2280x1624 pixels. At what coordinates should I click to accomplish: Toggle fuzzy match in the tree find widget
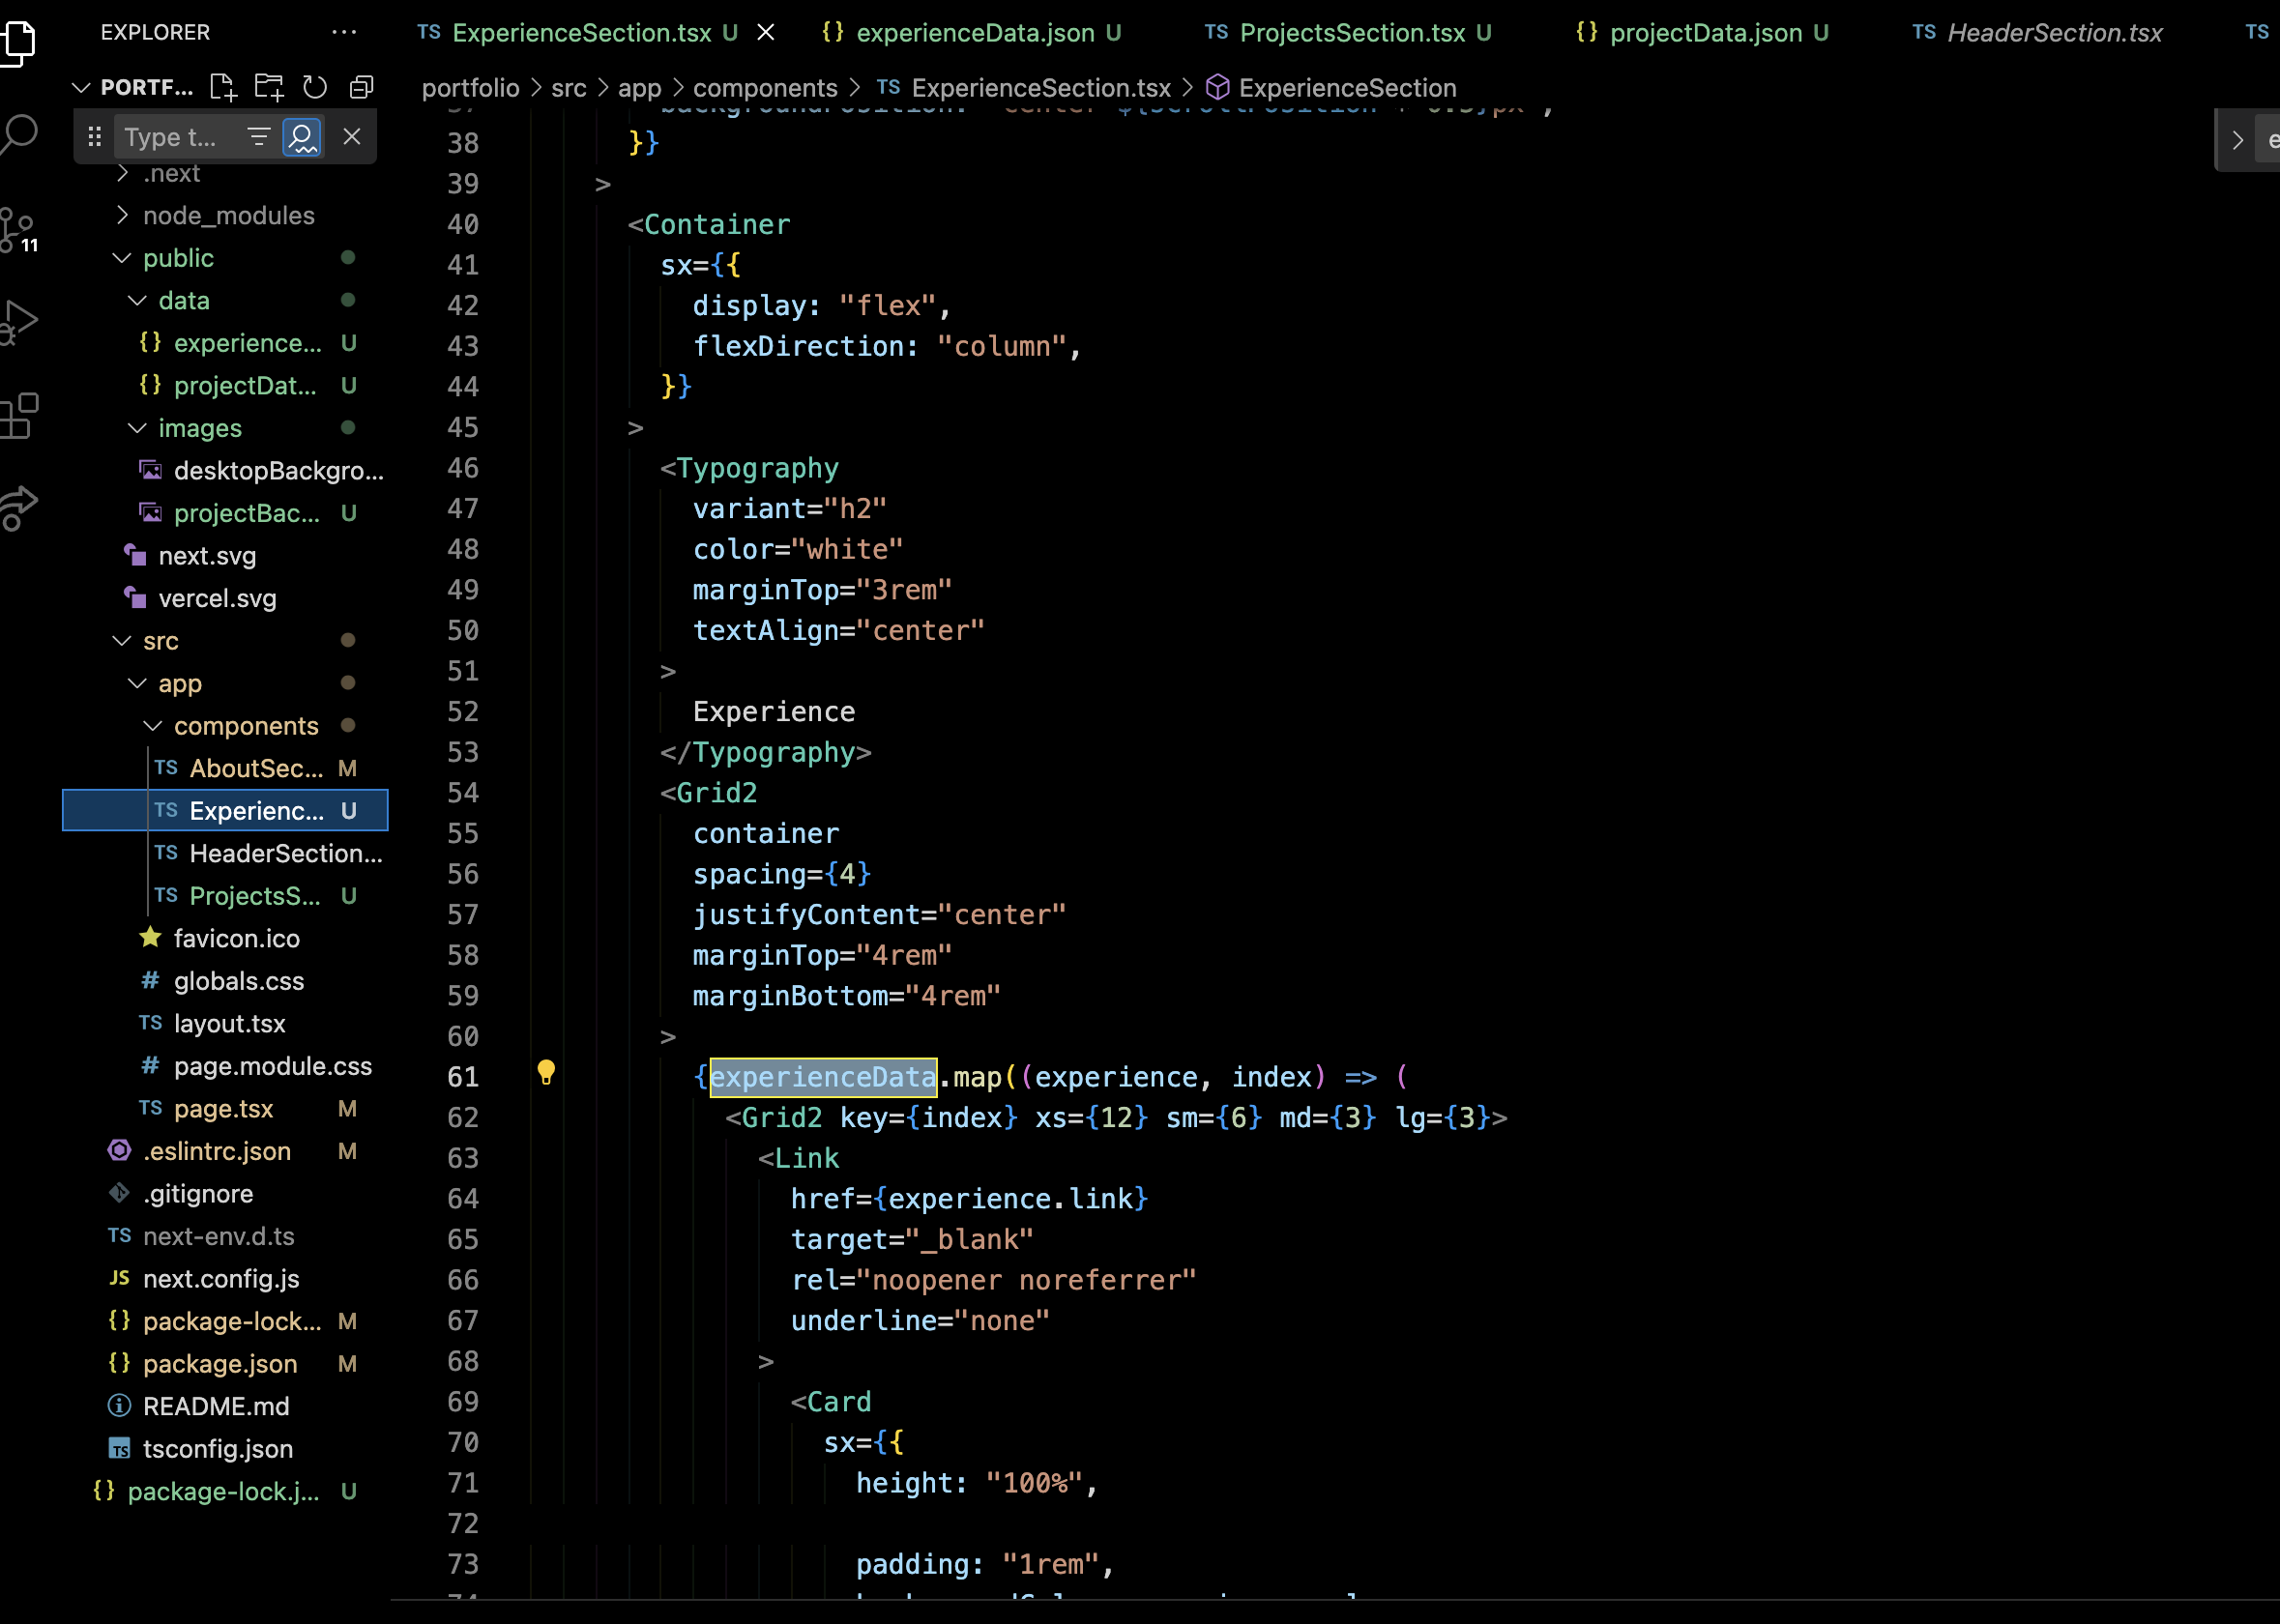(x=302, y=137)
